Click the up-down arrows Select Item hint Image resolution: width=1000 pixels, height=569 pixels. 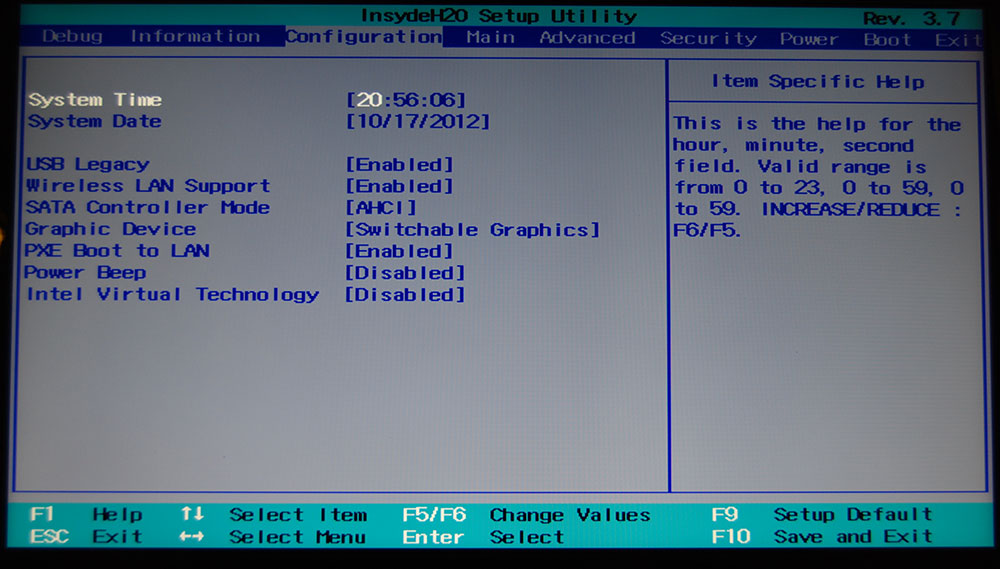tap(274, 514)
